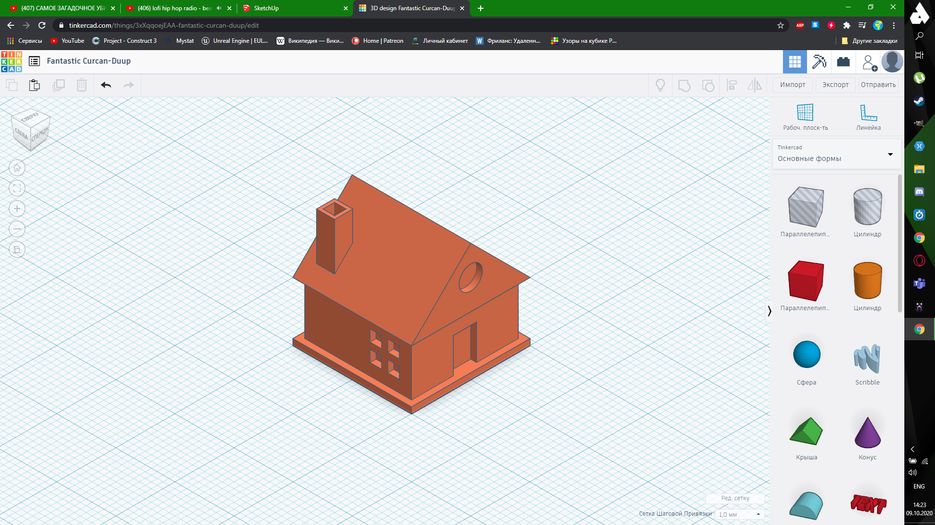This screenshot has height=525, width=935.
Task: Click the zoom in plus button
Action: coord(17,208)
